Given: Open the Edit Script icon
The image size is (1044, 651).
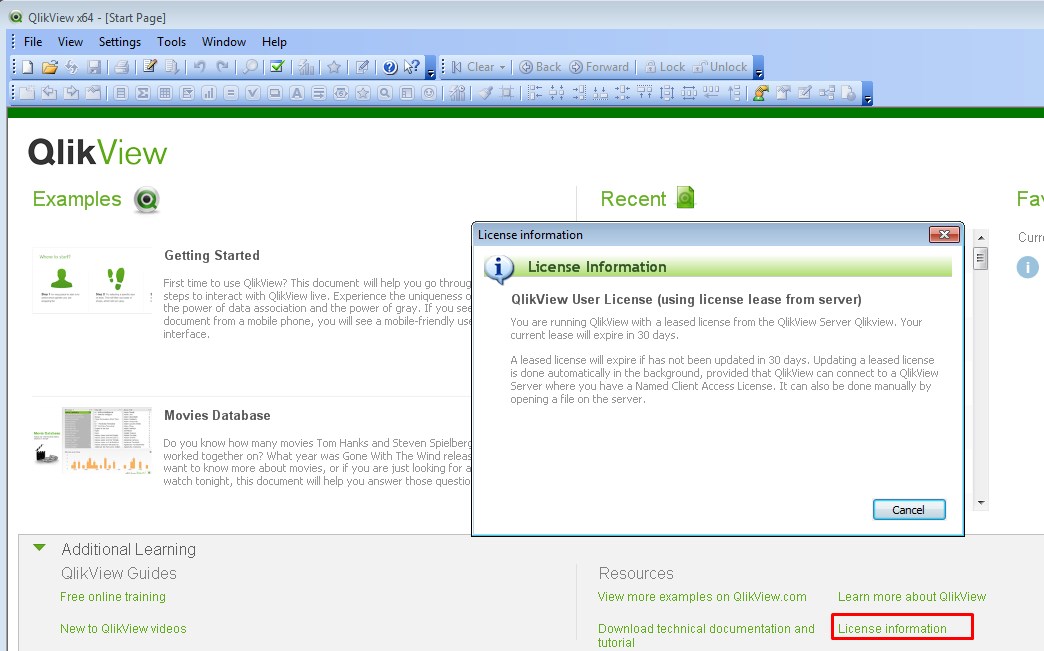Looking at the screenshot, I should pyautogui.click(x=150, y=67).
